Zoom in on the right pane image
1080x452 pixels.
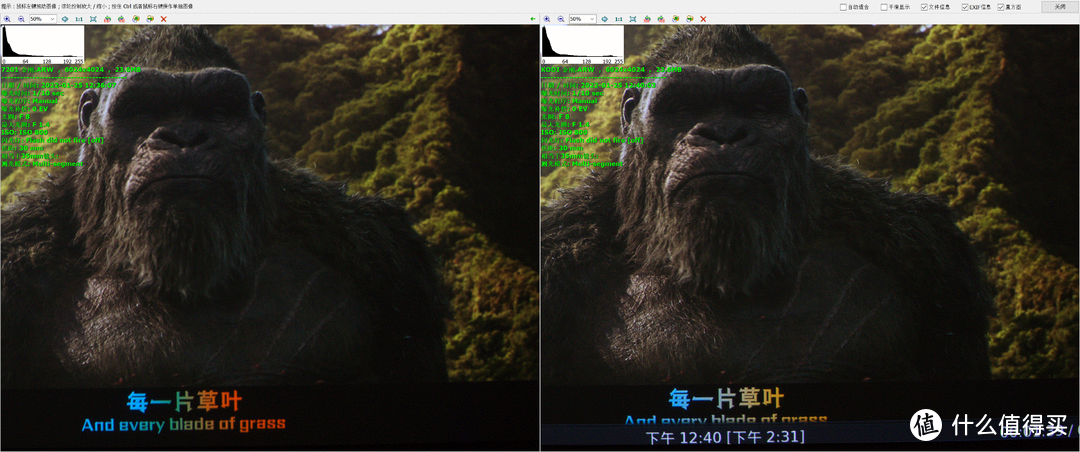coord(547,19)
